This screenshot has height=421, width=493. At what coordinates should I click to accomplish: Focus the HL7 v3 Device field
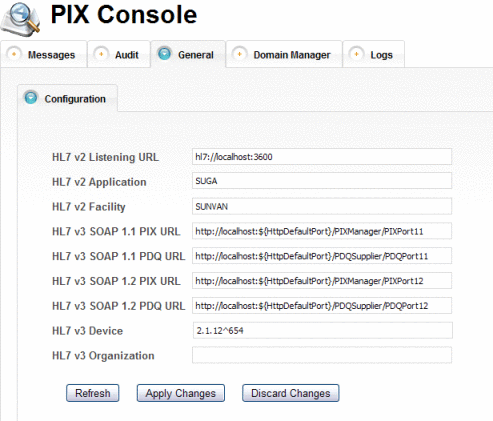323,330
